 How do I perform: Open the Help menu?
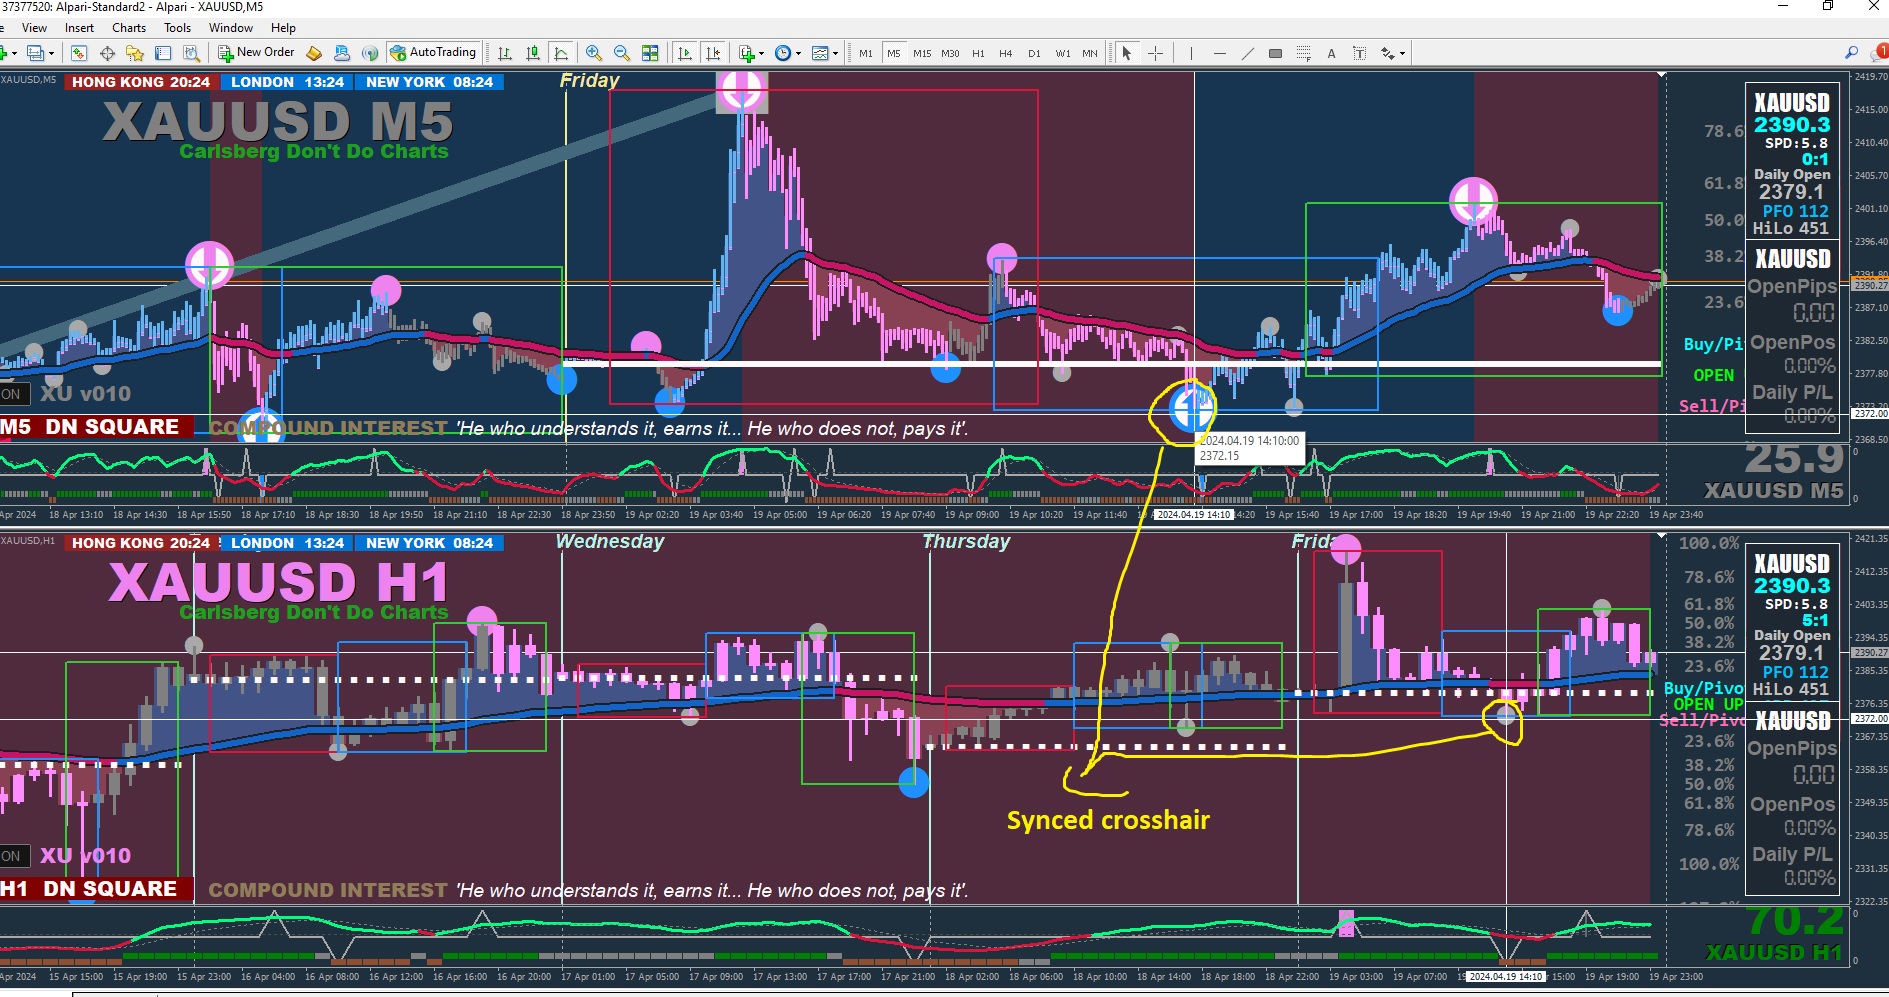coord(284,28)
